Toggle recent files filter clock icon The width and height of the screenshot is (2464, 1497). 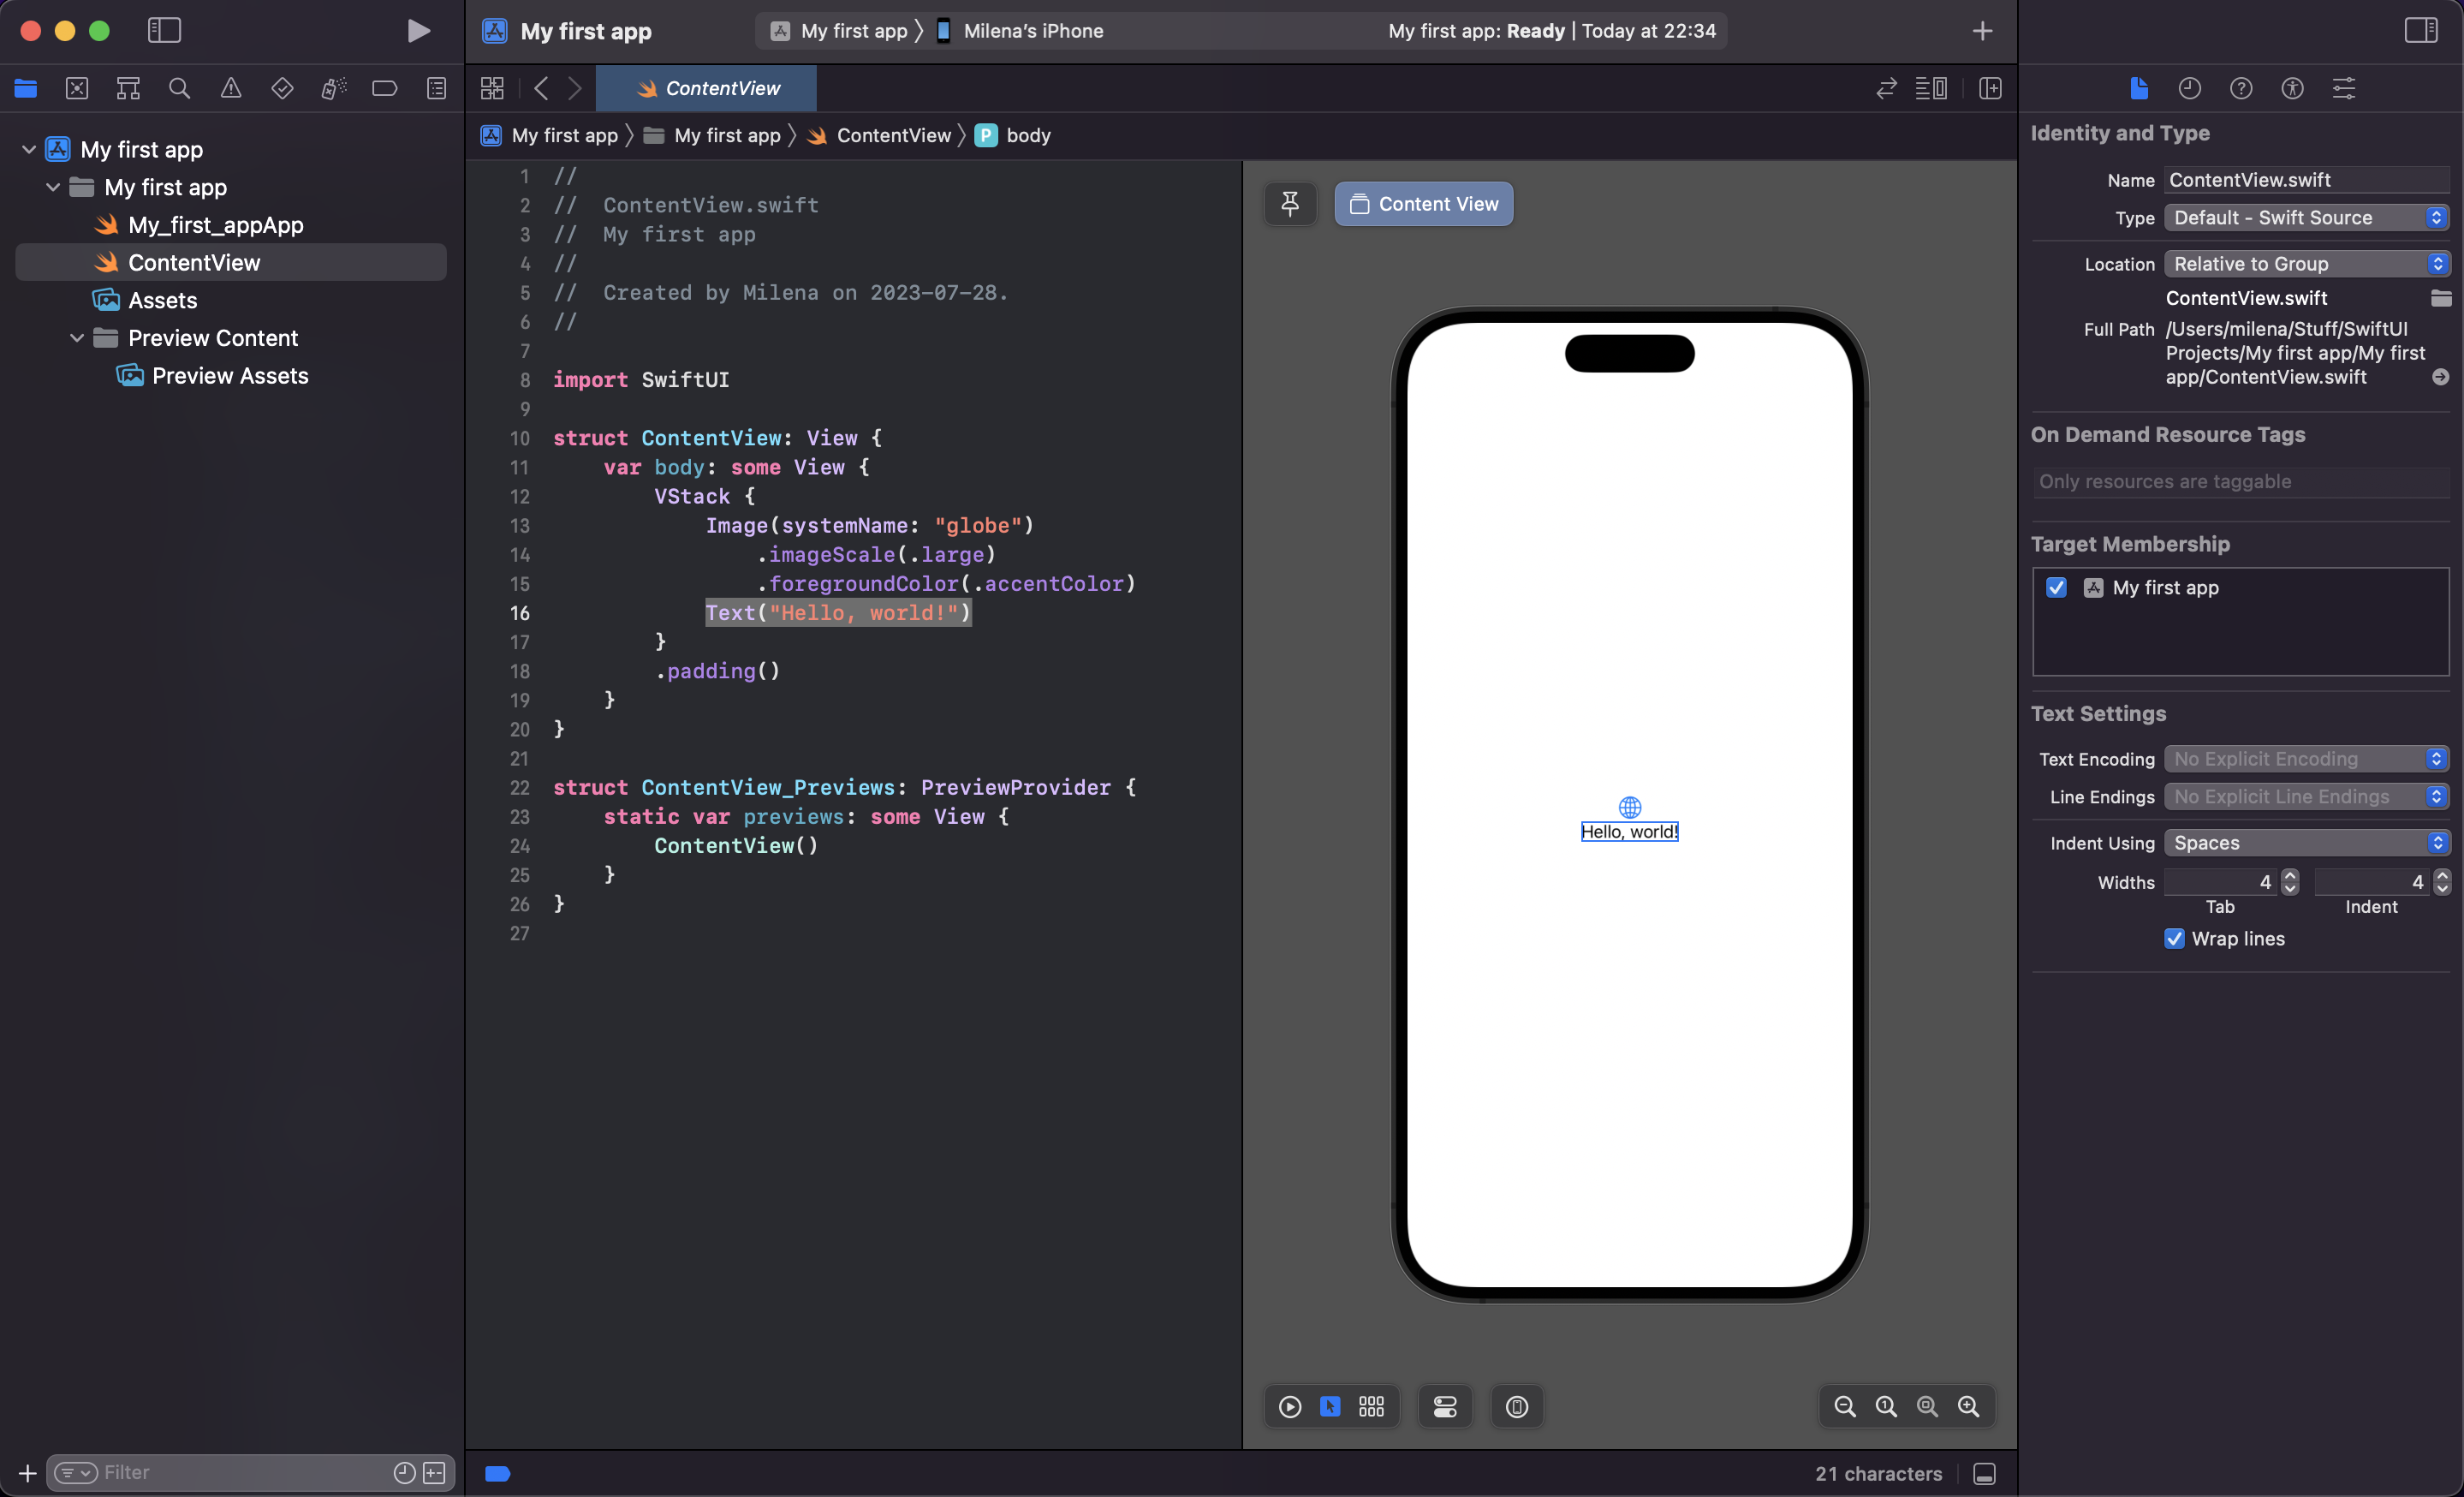click(x=404, y=1473)
